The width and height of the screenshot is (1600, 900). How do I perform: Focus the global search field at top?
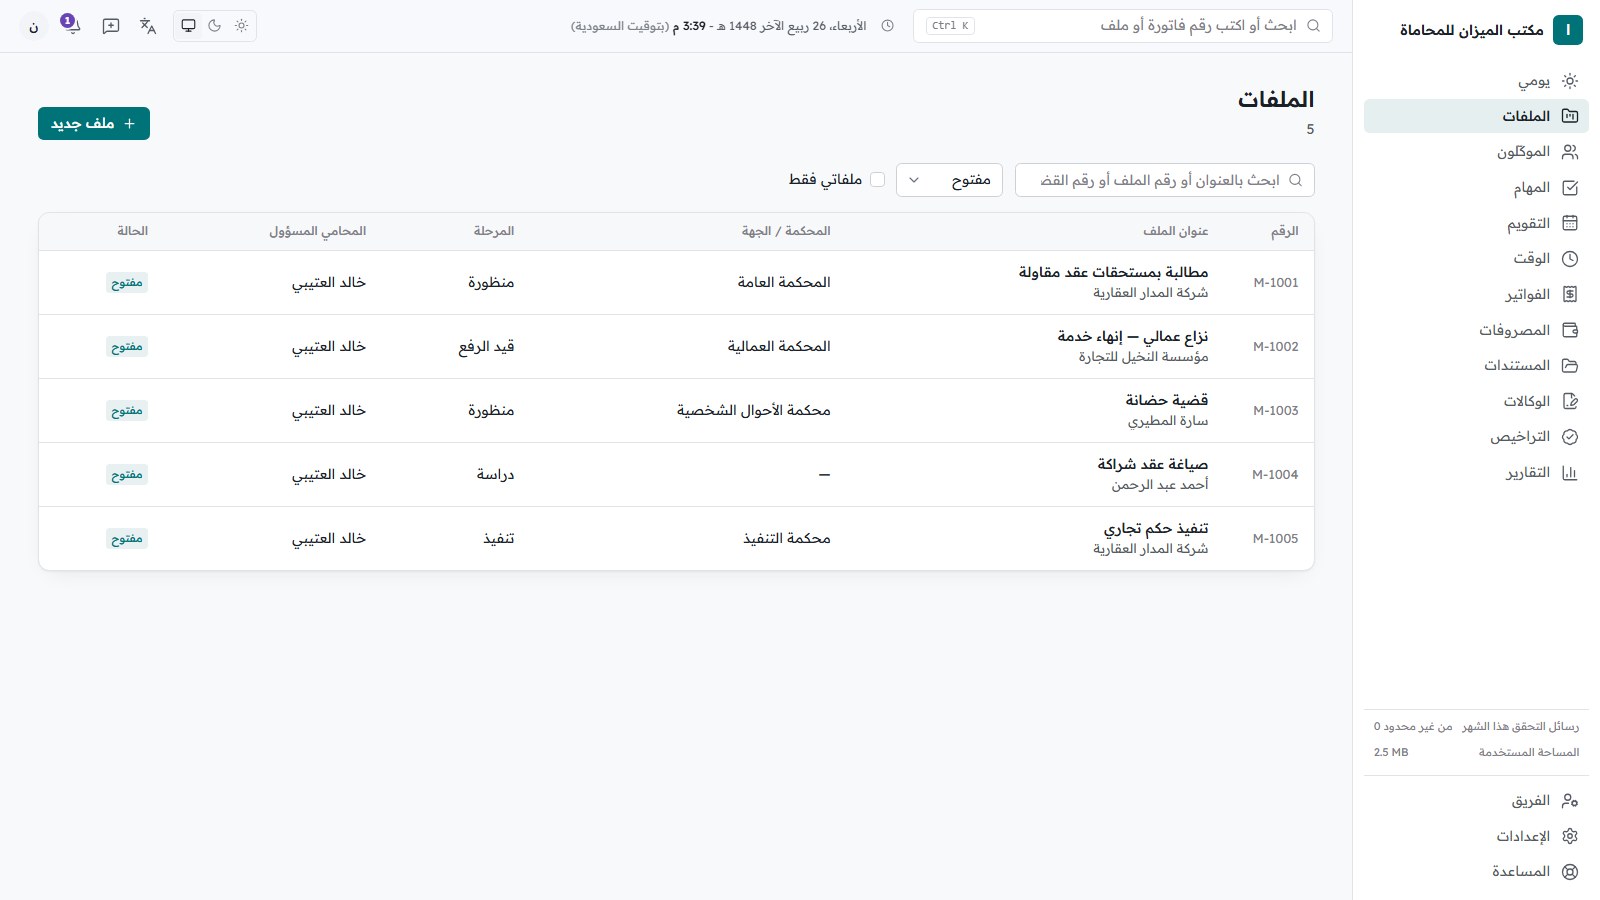(1123, 26)
